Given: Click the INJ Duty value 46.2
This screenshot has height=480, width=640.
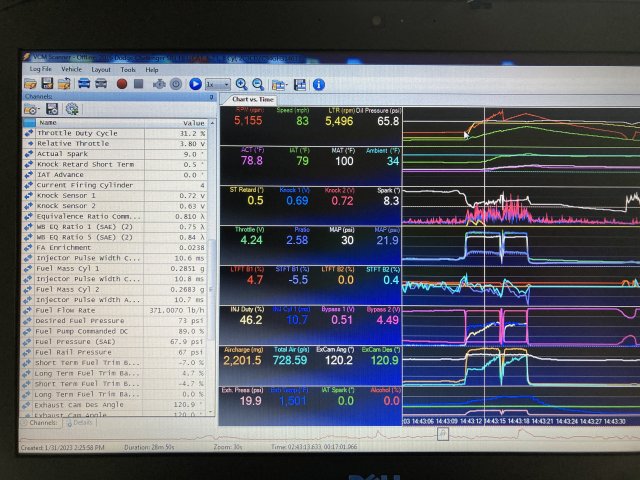Looking at the screenshot, I should [x=251, y=320].
